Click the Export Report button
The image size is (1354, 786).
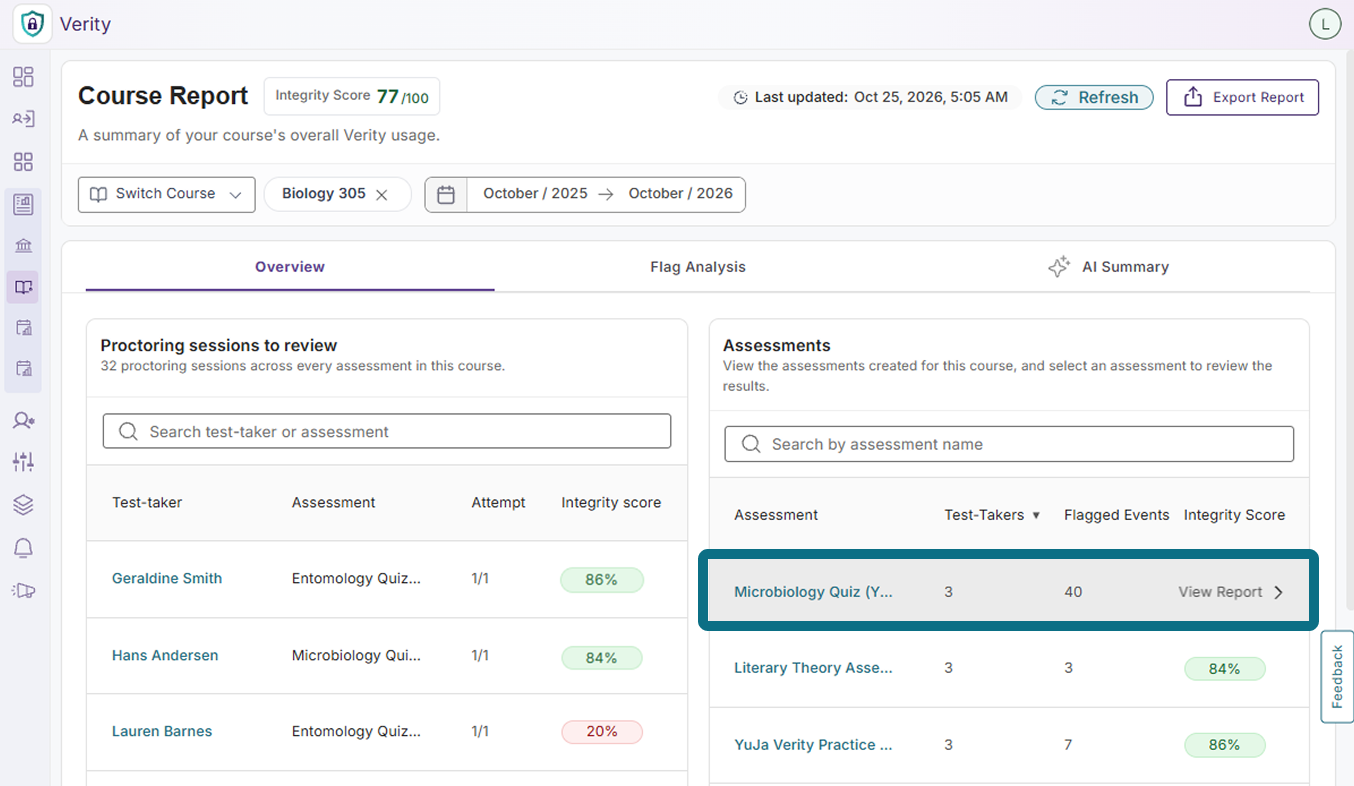(x=1242, y=97)
